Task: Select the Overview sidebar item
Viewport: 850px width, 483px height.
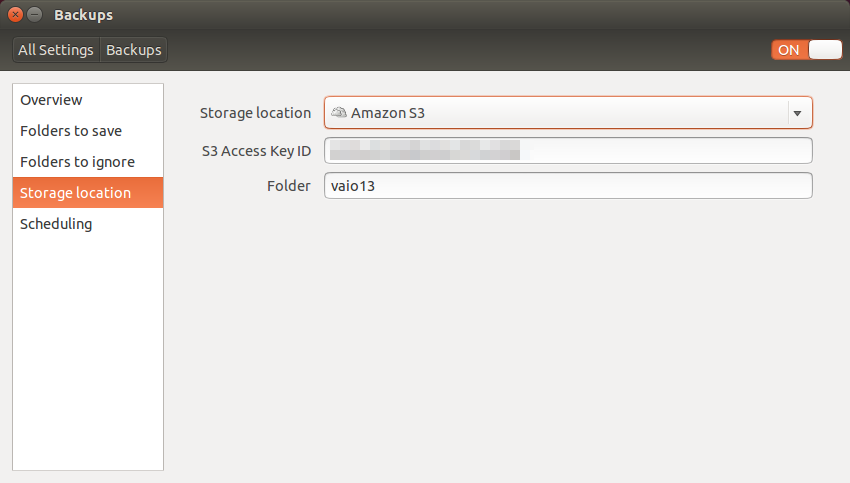Action: pos(88,100)
